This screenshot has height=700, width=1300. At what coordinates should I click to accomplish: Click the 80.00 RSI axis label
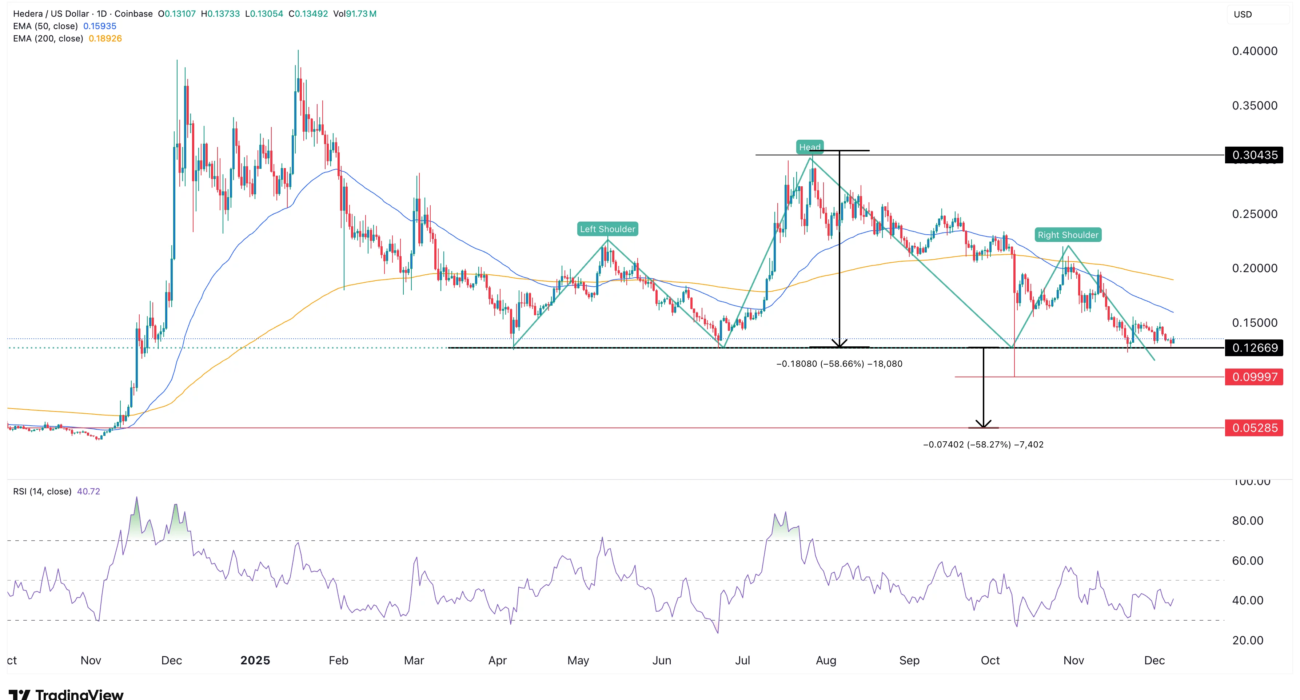coord(1250,521)
